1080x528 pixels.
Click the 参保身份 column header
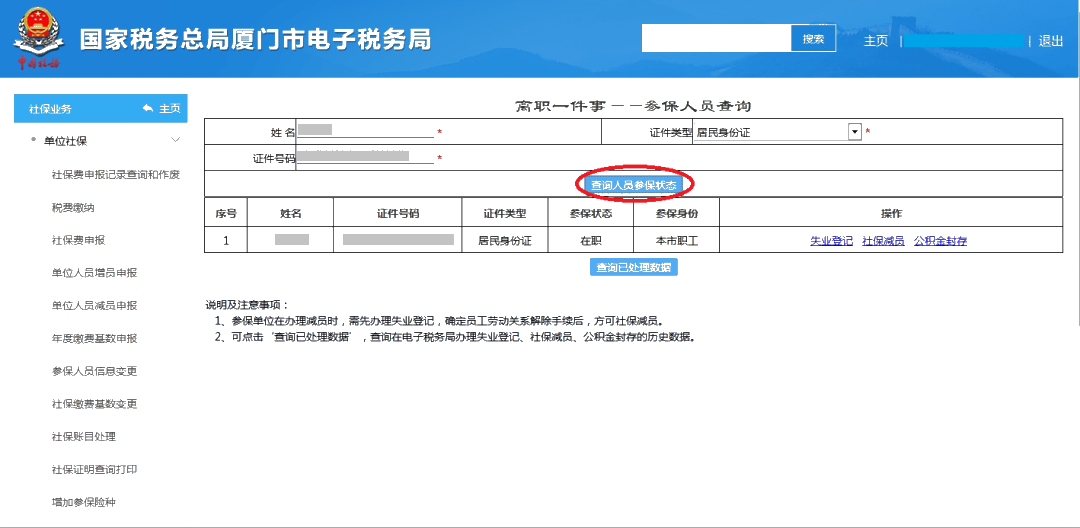click(x=676, y=213)
